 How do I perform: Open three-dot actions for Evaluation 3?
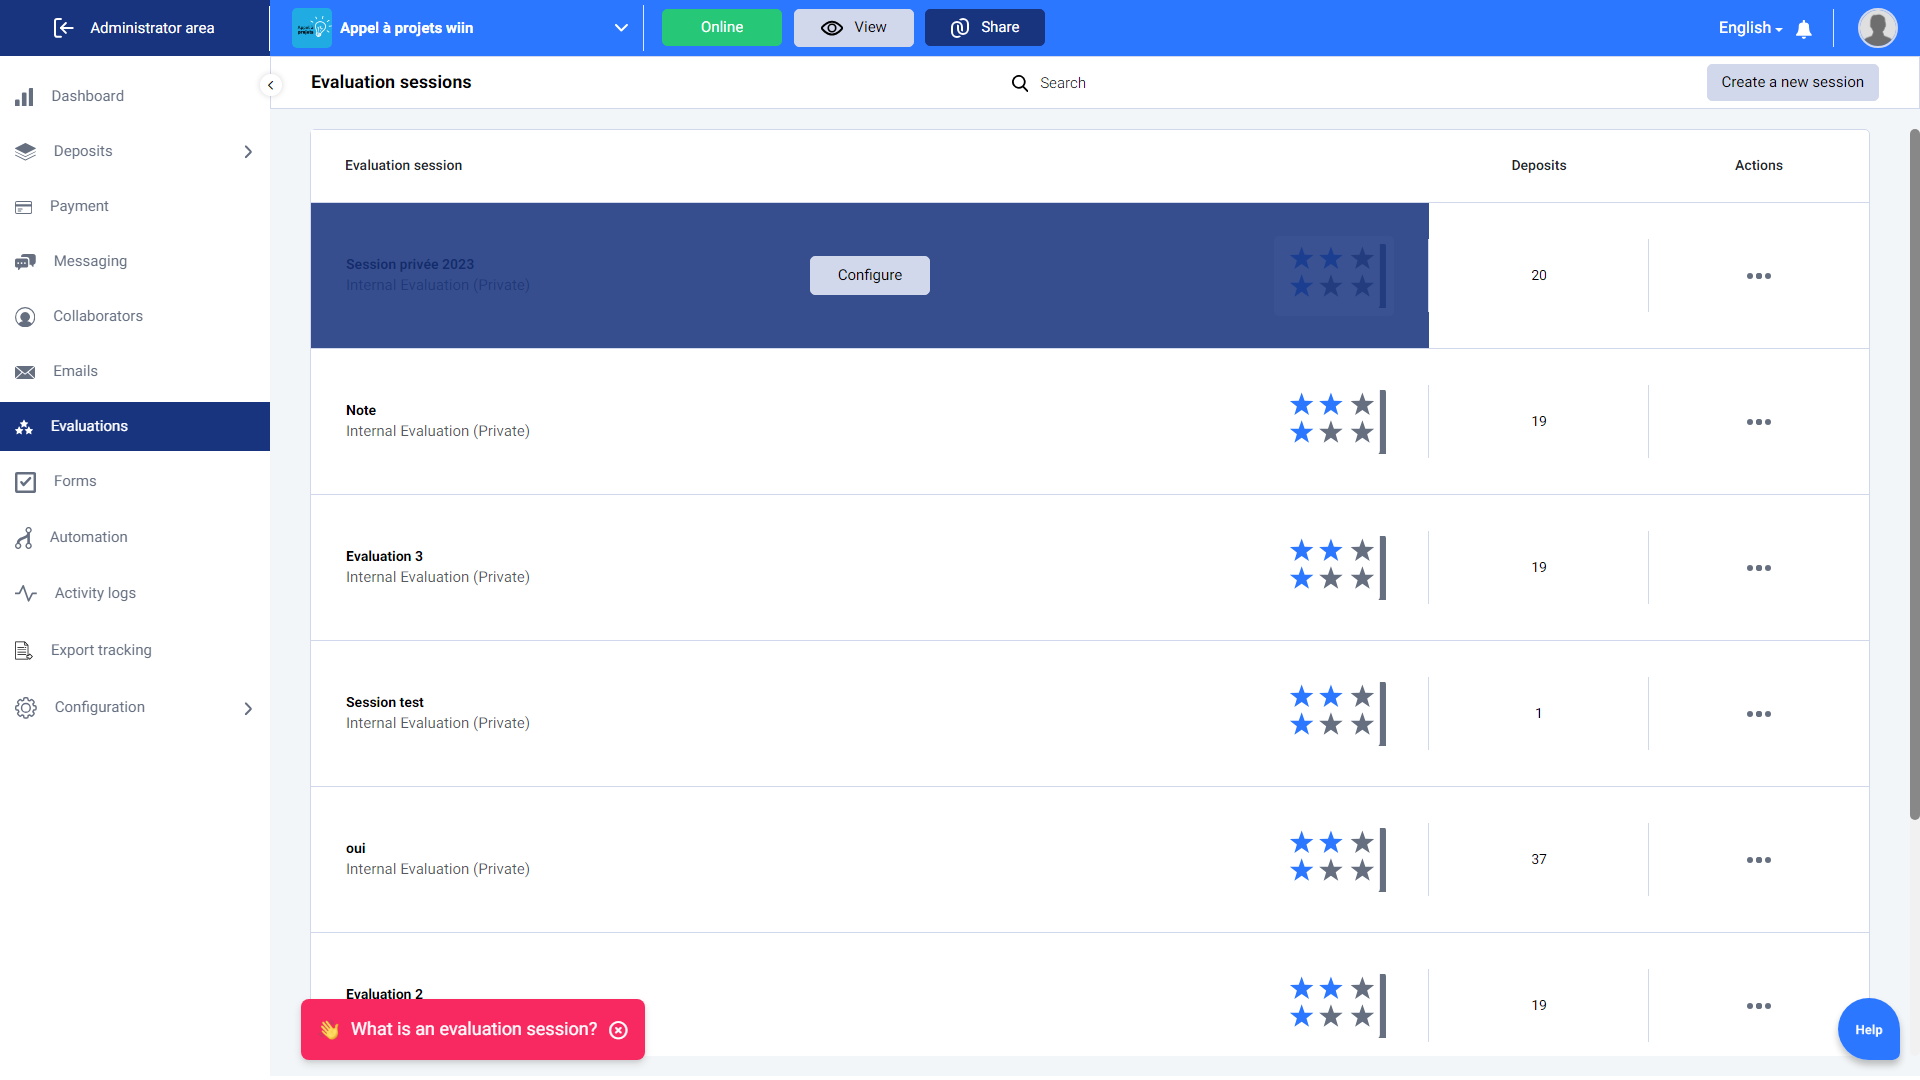click(1758, 568)
